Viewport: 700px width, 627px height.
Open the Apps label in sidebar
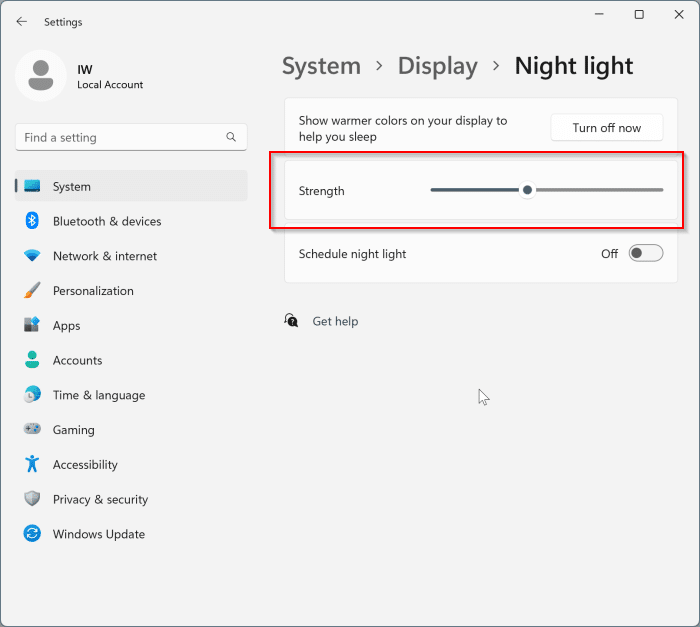[67, 326]
